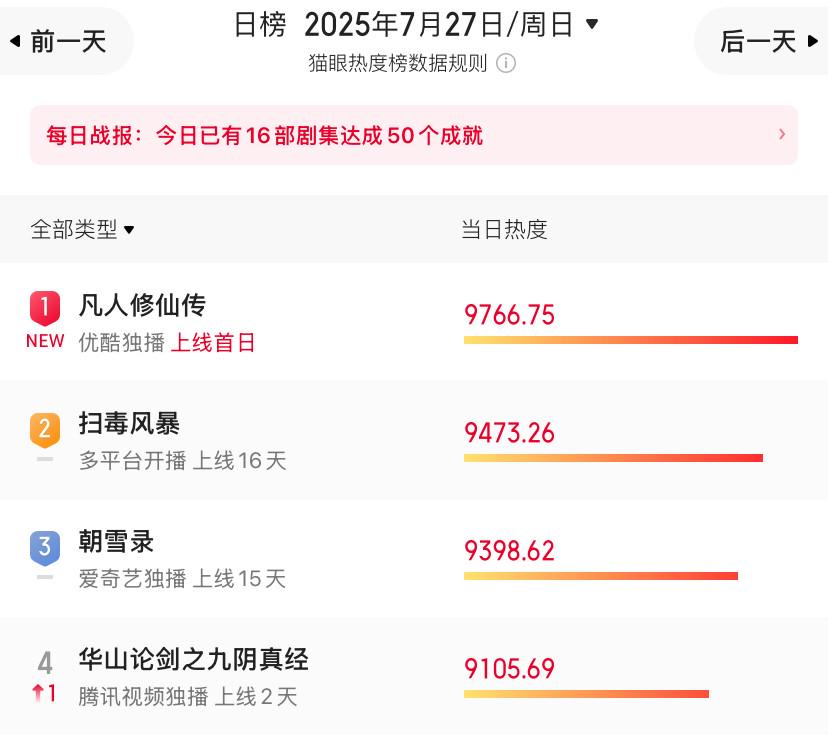The width and height of the screenshot is (828, 755).
Task: Click the 日榜 label
Action: coord(260,25)
